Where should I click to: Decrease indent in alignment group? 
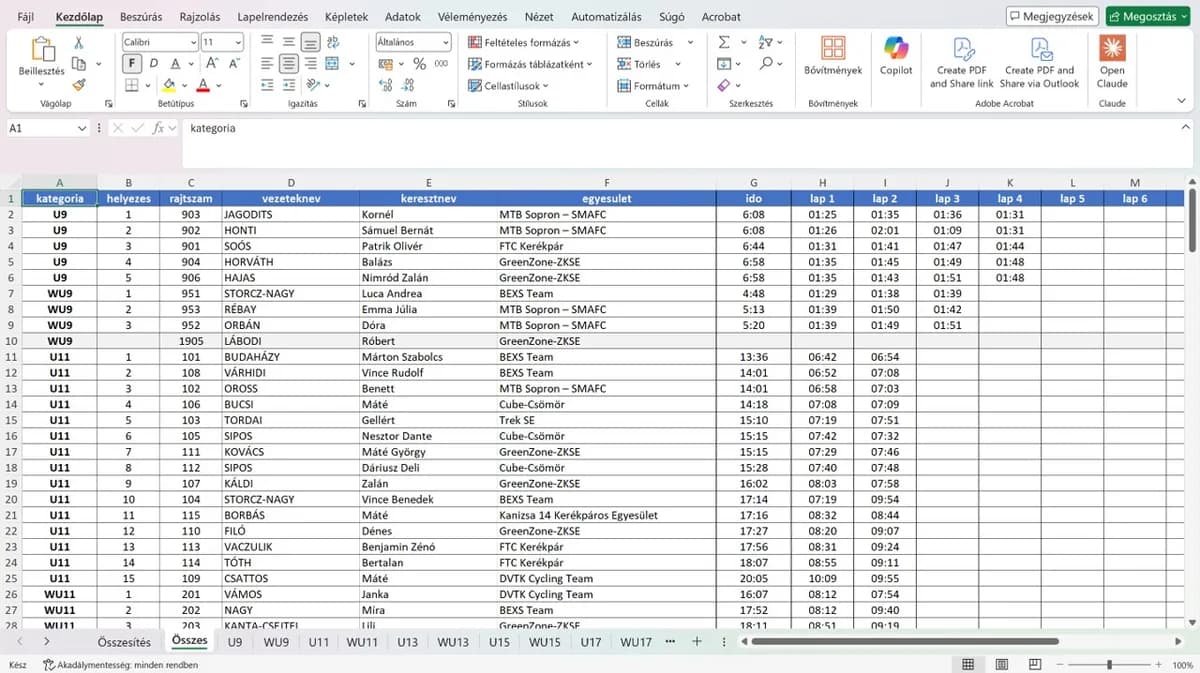click(267, 86)
